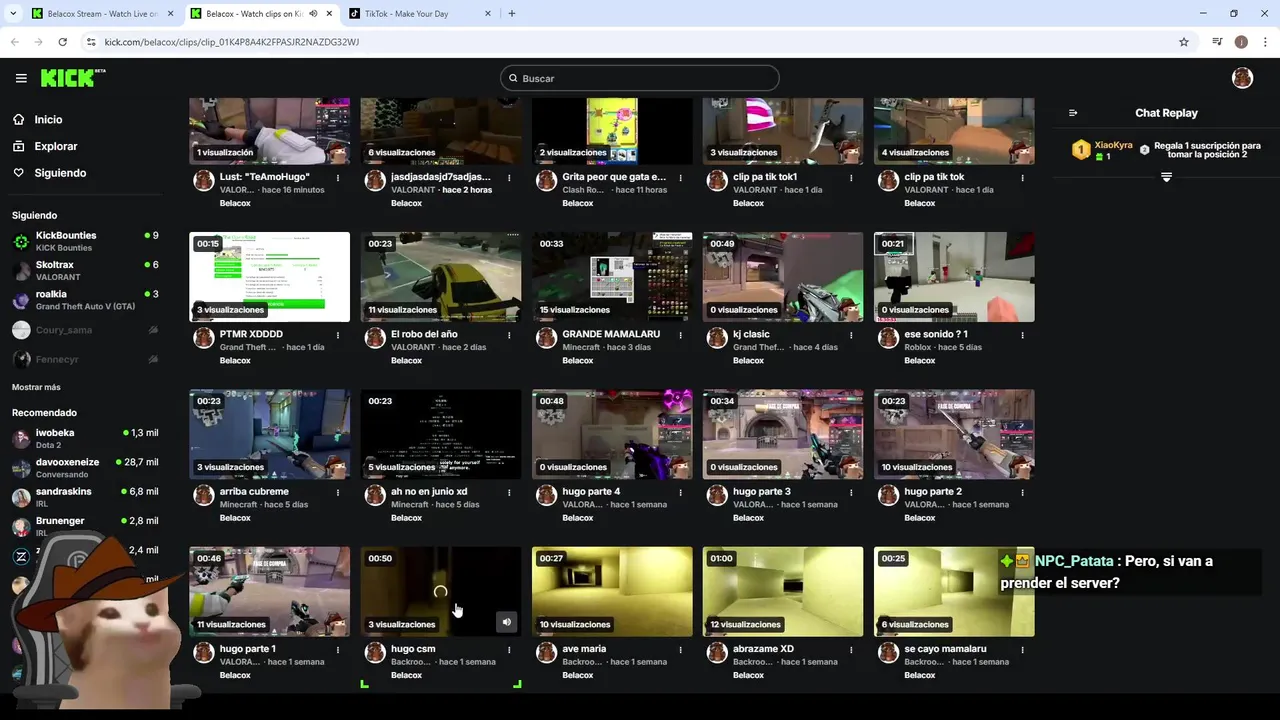Bookmark this page with star icon

coord(1184,42)
